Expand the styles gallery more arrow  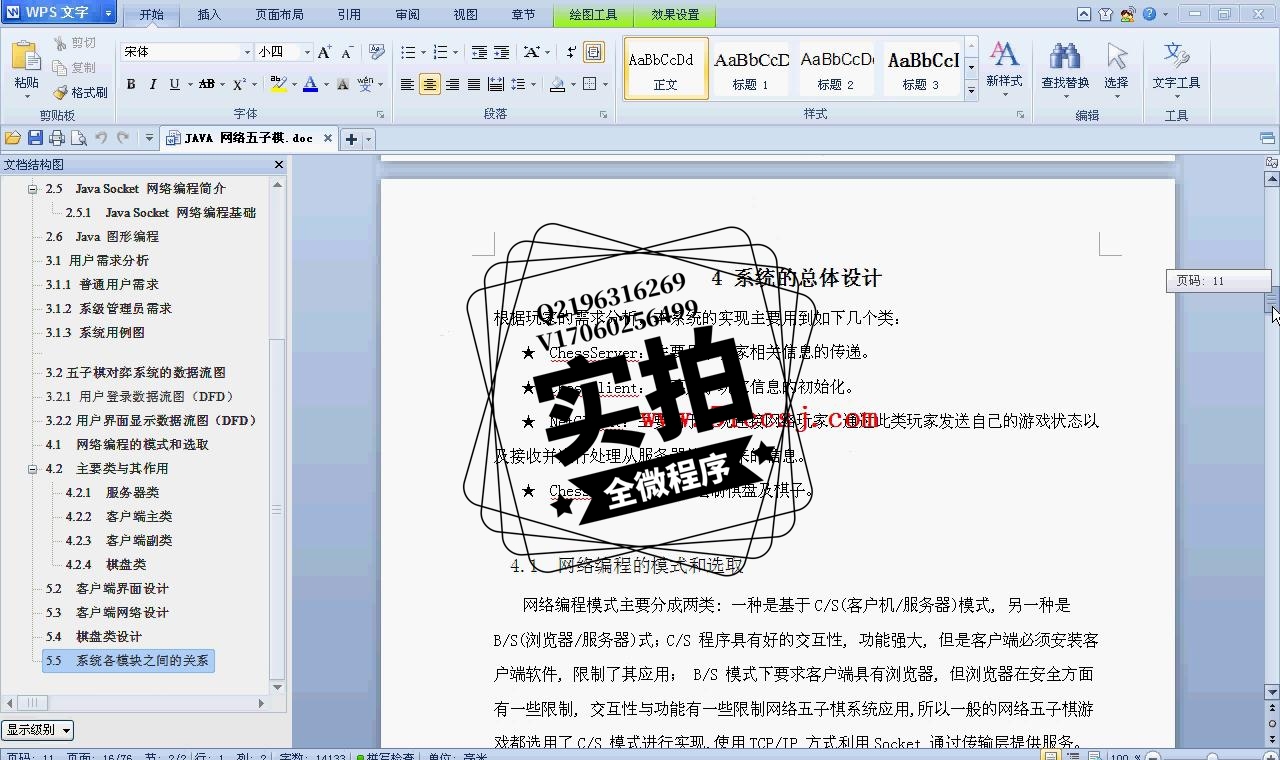[x=971, y=90]
